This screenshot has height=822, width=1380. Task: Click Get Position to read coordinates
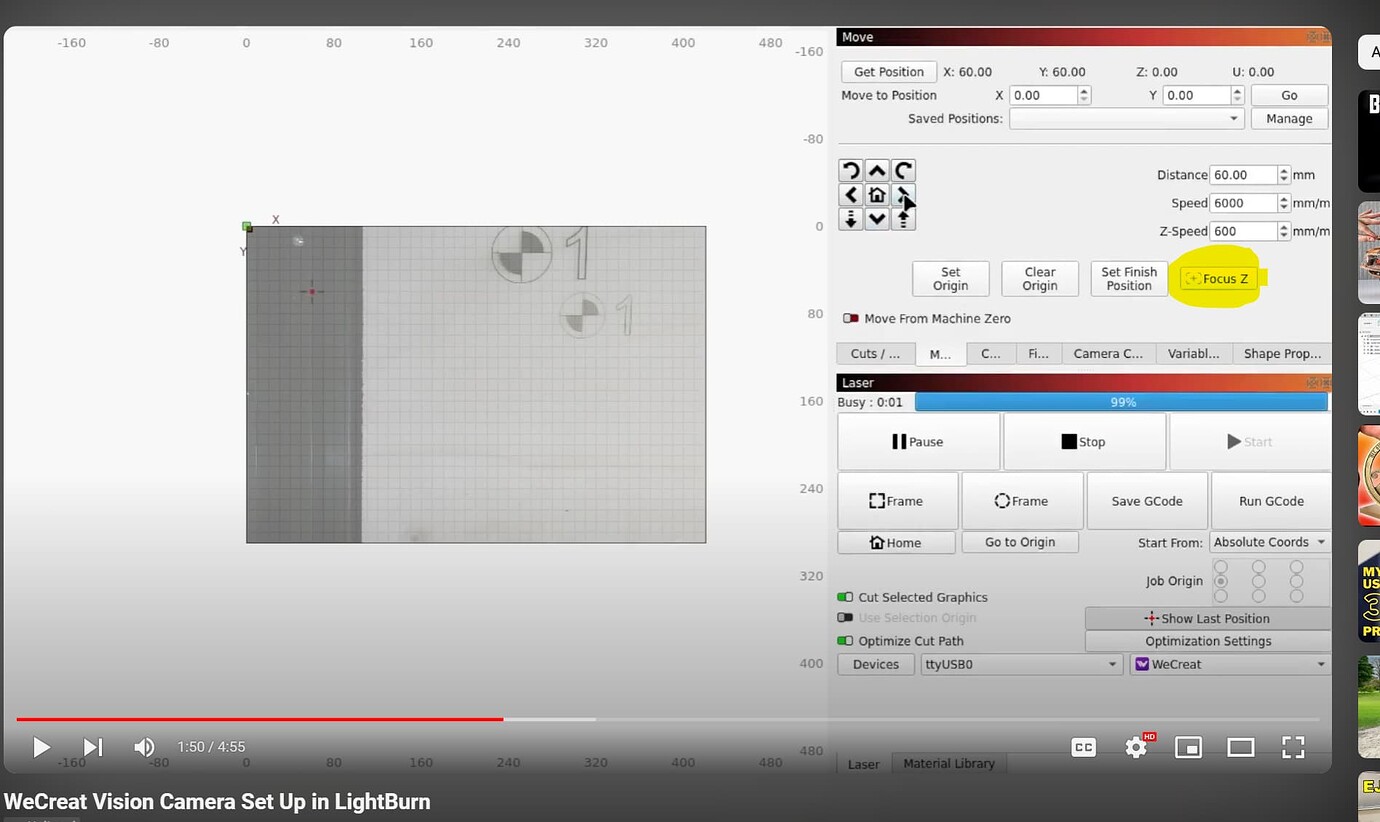pos(887,71)
